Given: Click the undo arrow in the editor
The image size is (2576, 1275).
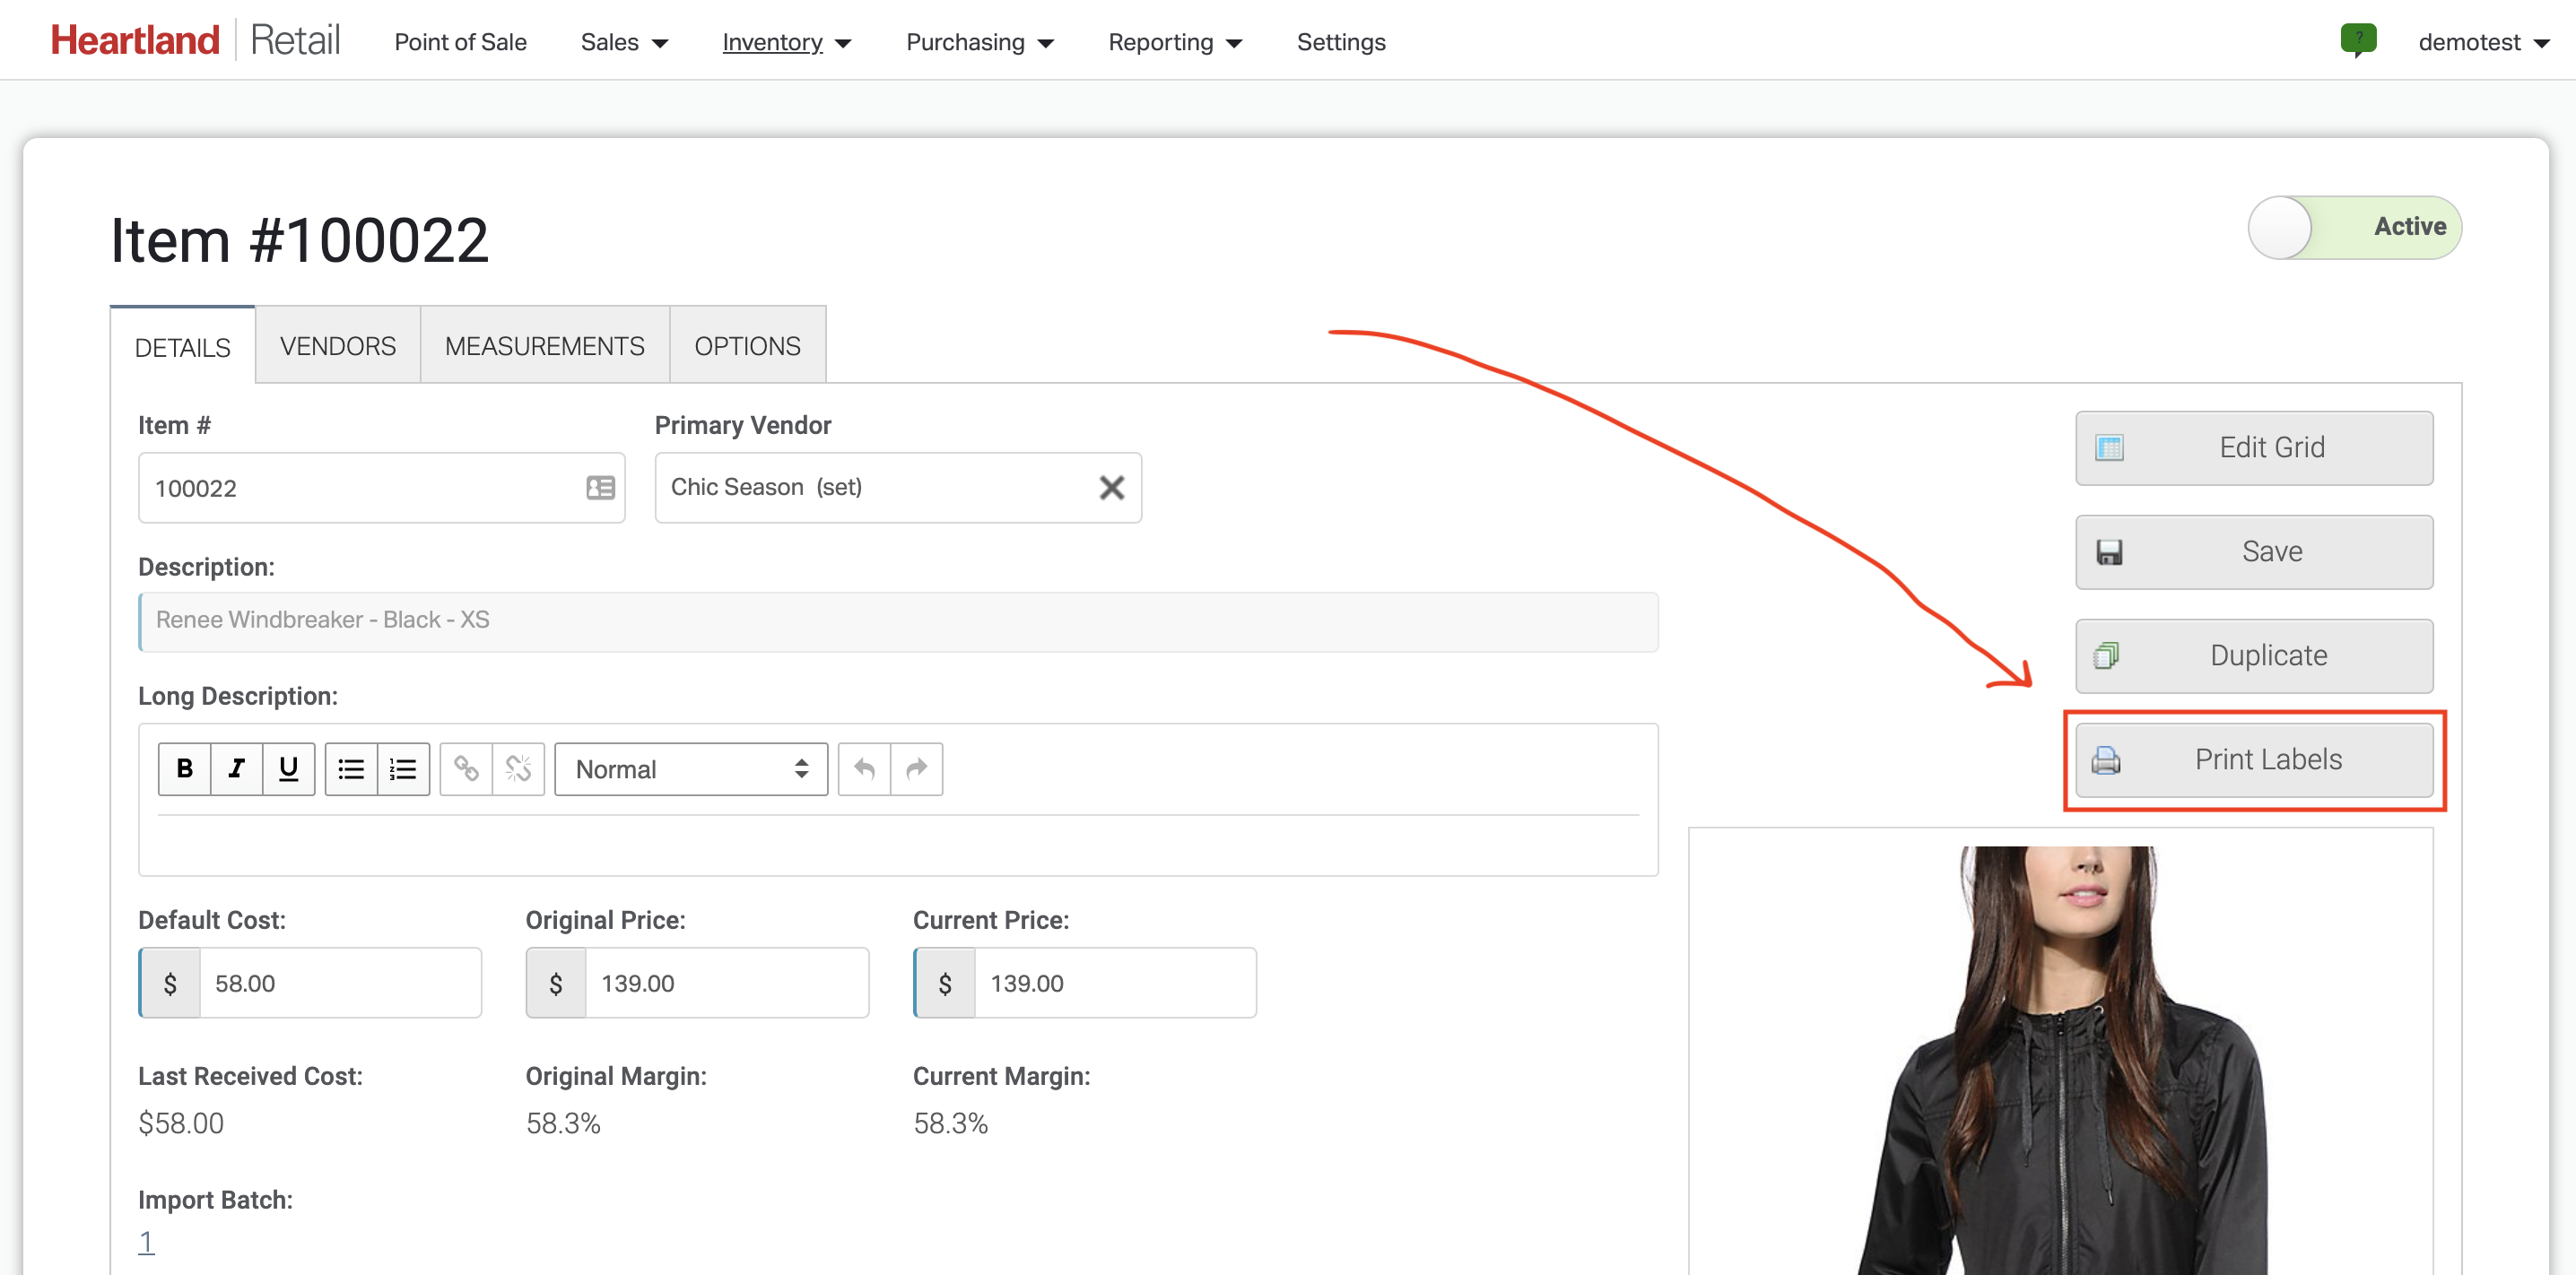Looking at the screenshot, I should click(864, 769).
